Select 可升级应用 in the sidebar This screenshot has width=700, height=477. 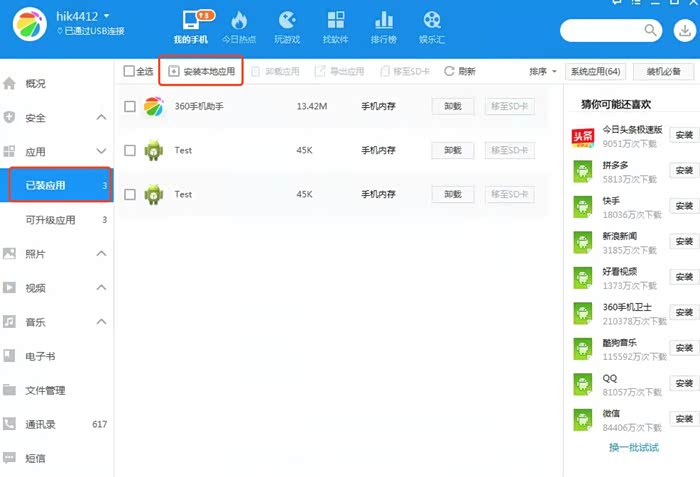50,220
